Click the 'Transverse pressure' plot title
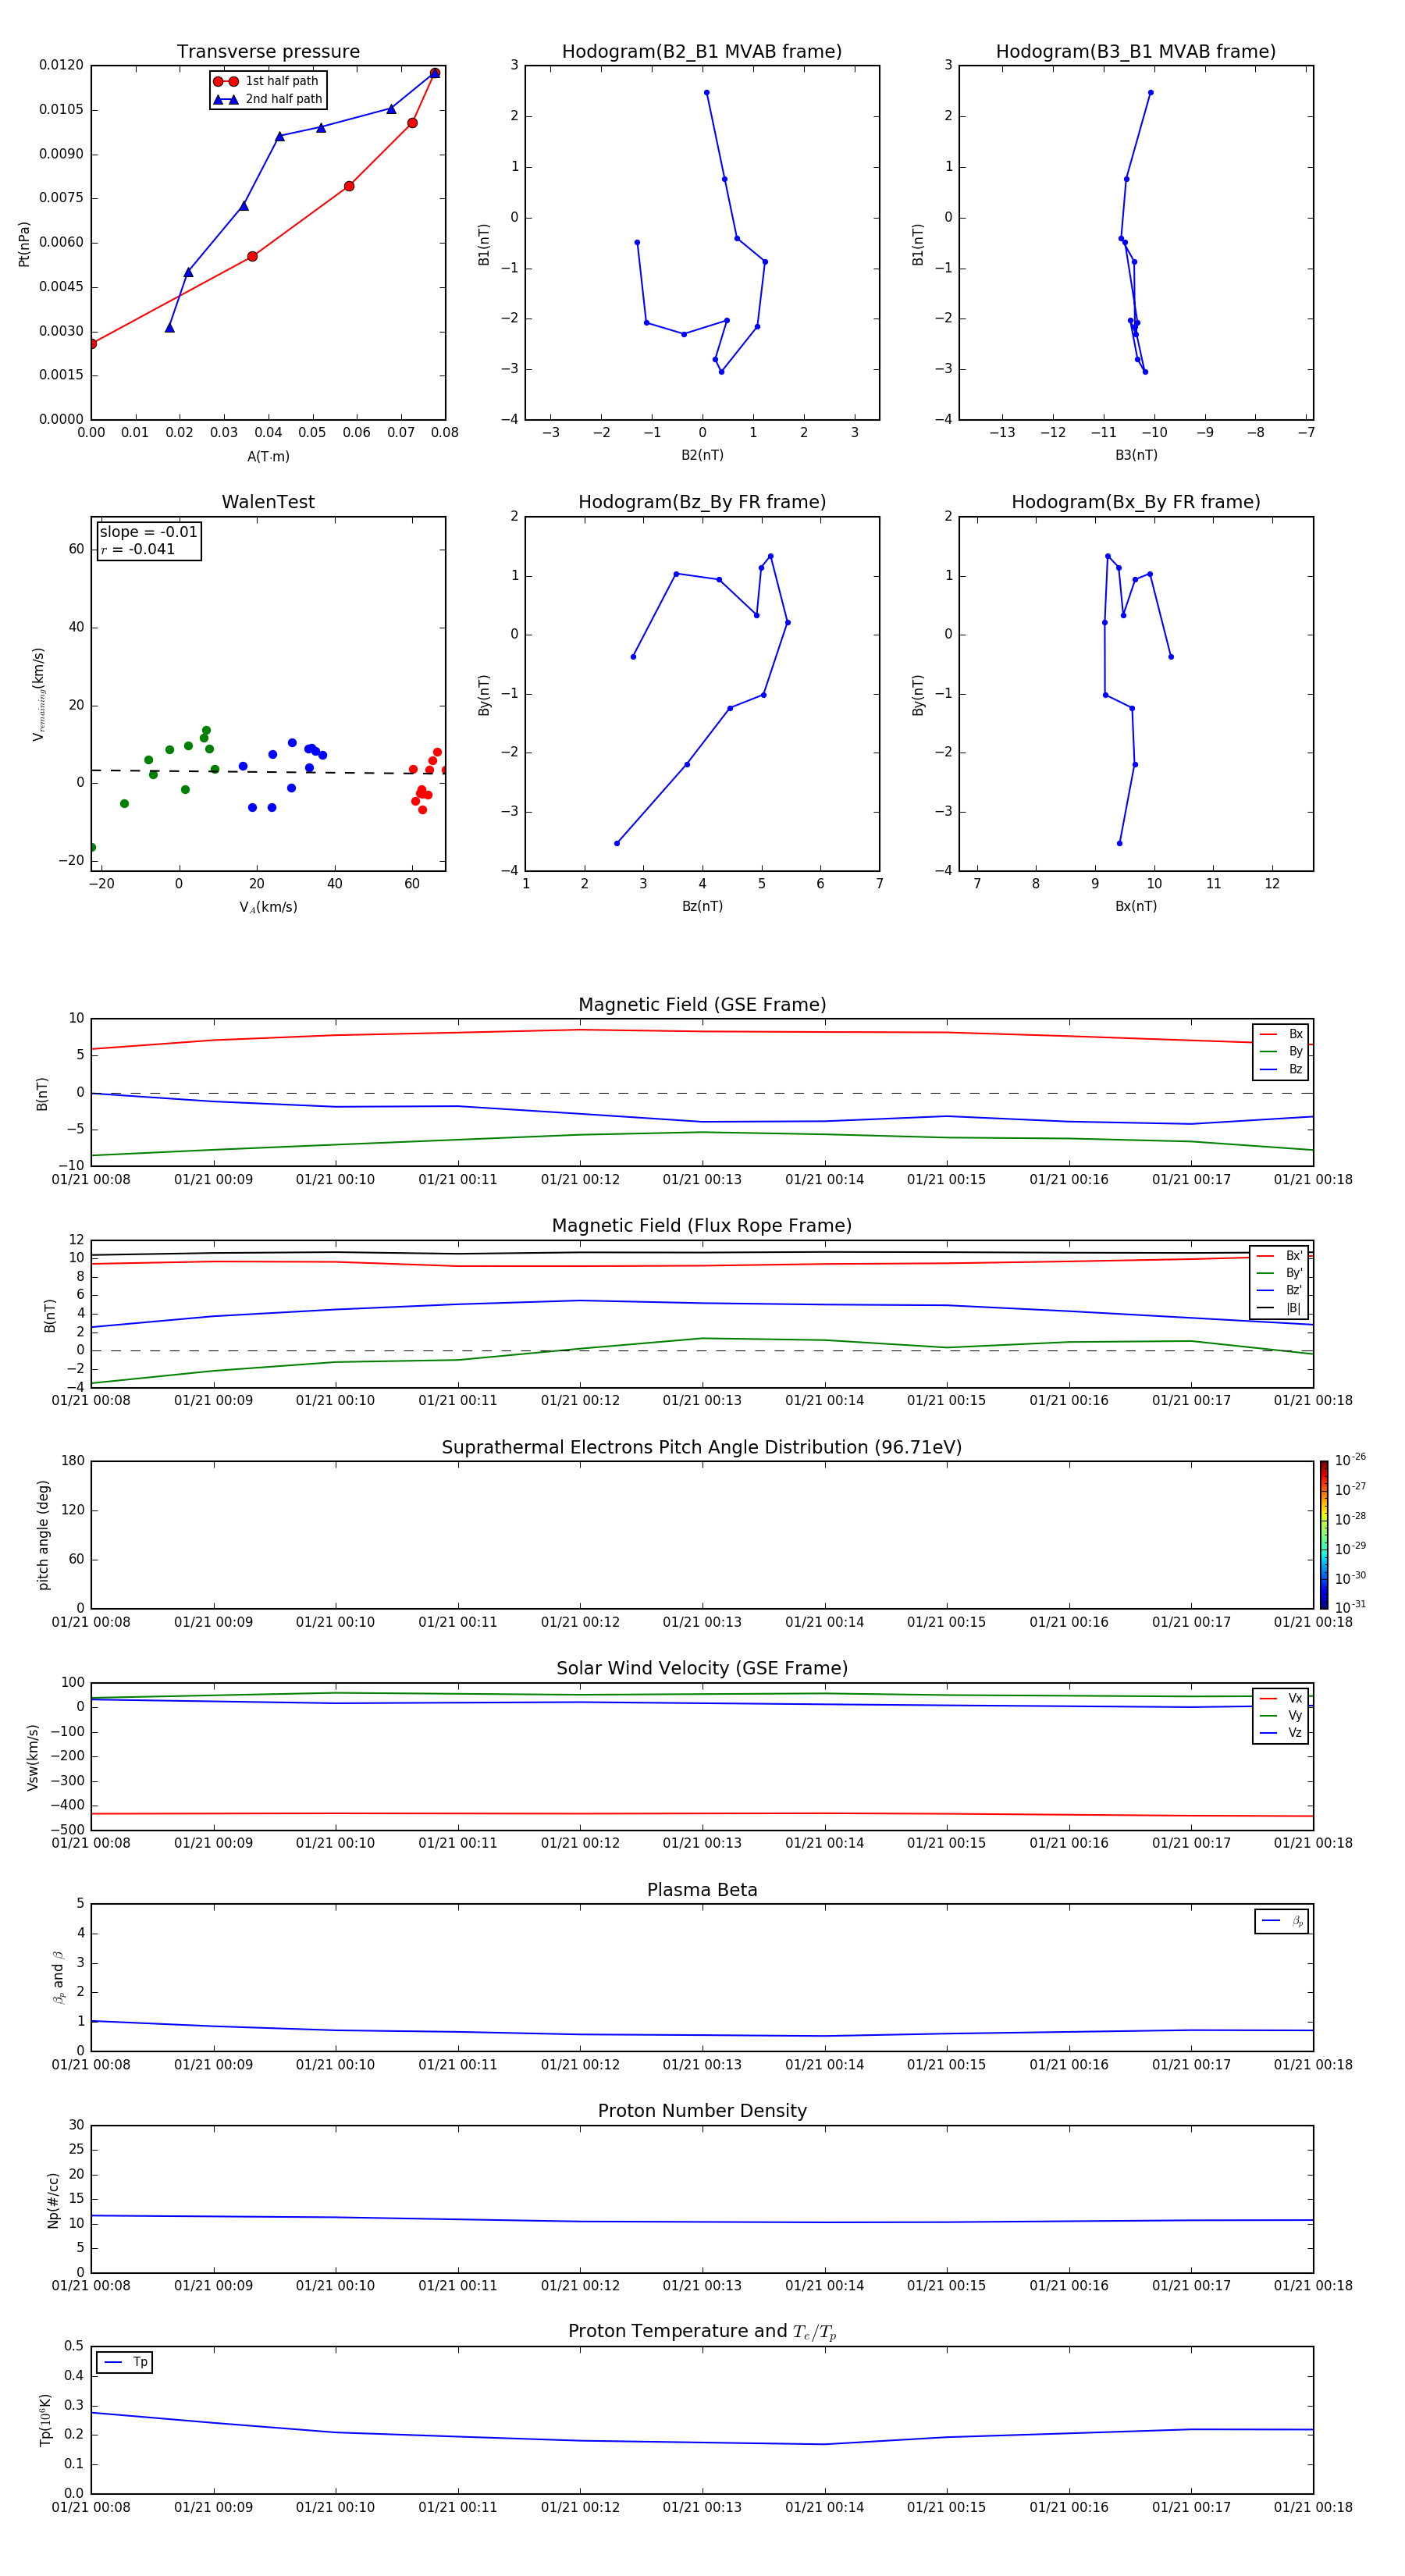 268,52
